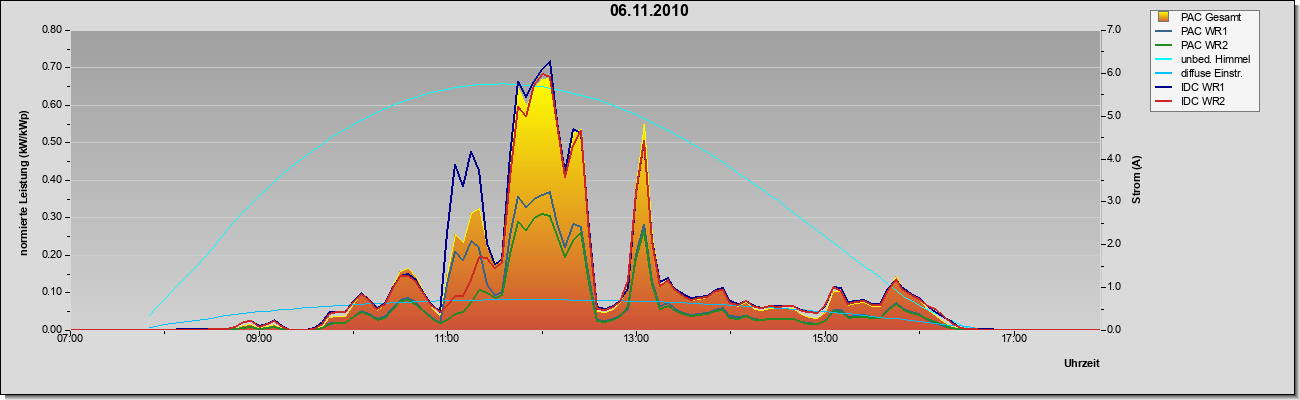Click the 09:00 time axis tick label

pyautogui.click(x=258, y=339)
